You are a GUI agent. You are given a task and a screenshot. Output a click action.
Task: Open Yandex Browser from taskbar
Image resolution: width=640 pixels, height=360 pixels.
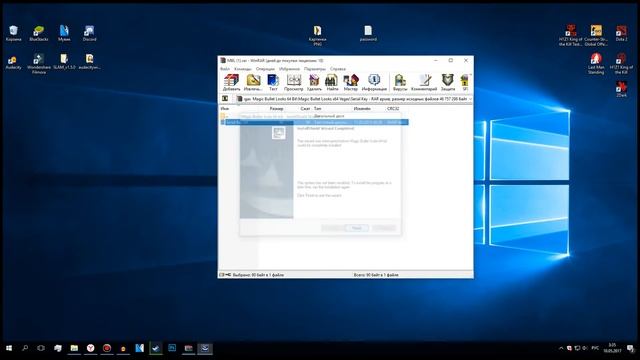90,348
